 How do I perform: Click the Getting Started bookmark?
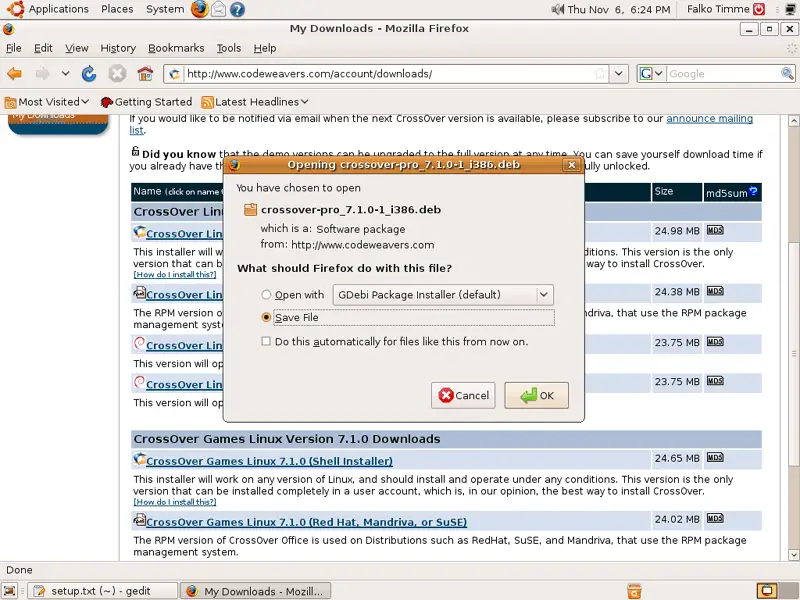146,102
